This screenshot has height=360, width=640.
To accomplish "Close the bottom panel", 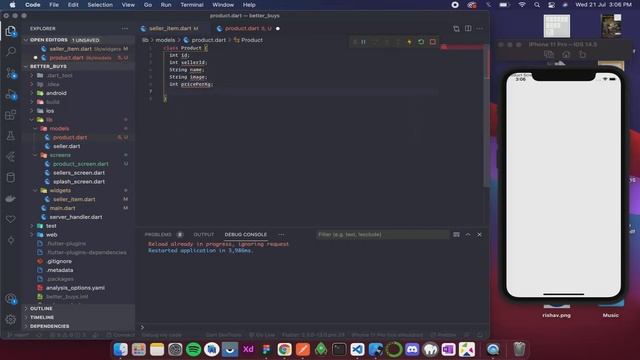I will tap(480, 235).
